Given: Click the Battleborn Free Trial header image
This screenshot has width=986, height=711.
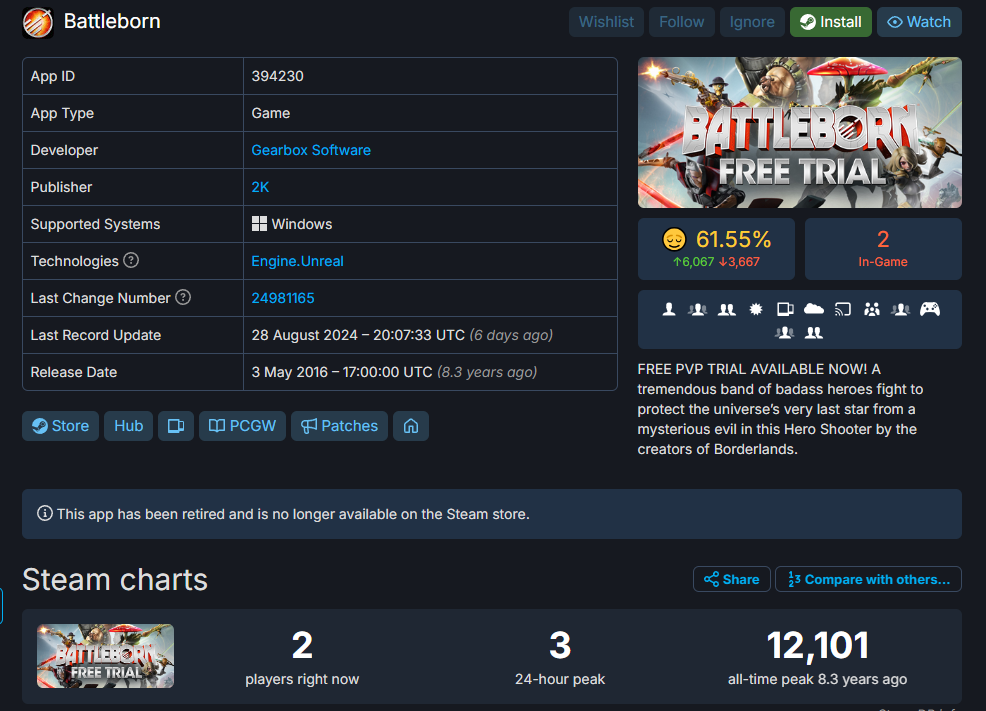Looking at the screenshot, I should (800, 133).
